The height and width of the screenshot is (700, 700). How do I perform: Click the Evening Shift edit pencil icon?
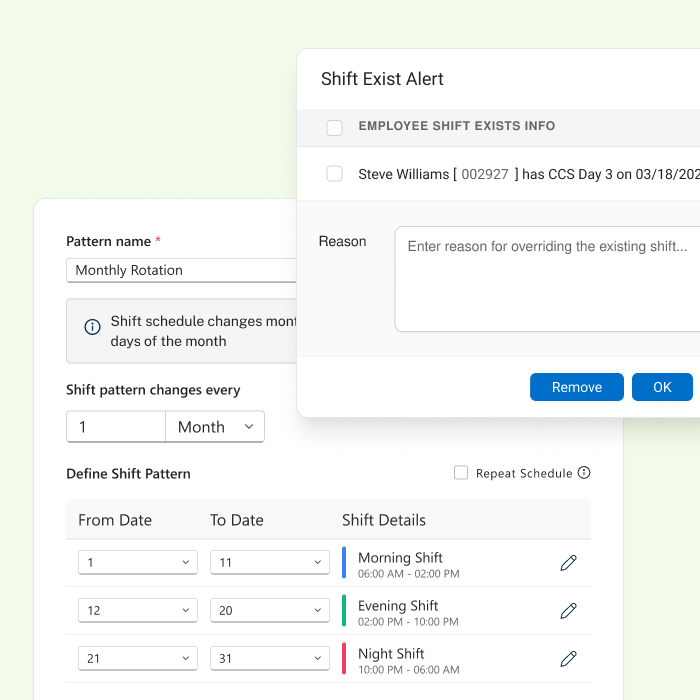point(568,610)
